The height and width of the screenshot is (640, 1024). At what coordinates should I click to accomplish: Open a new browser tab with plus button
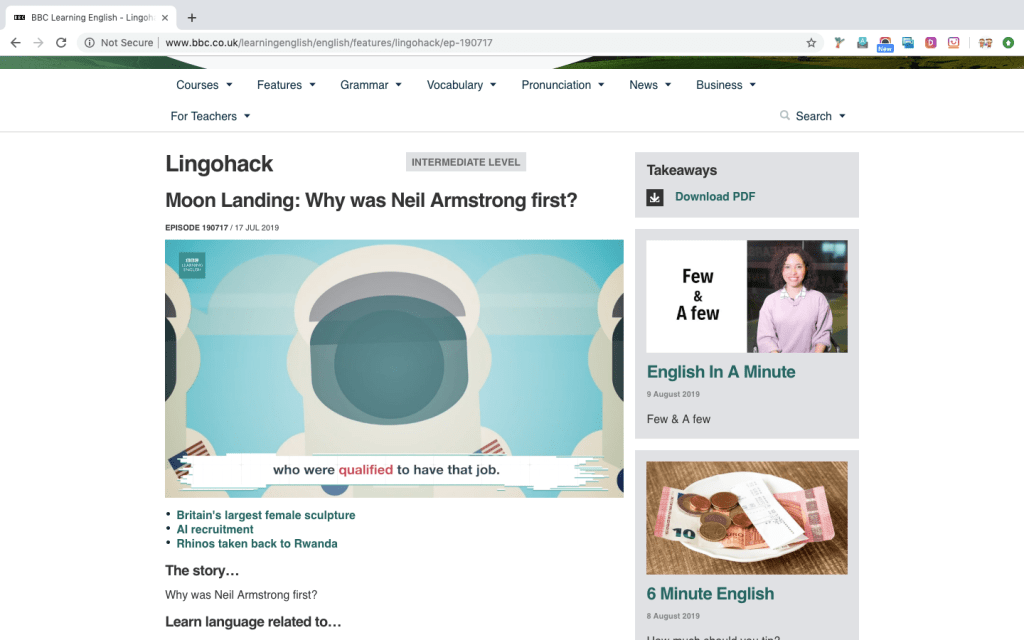coord(192,17)
